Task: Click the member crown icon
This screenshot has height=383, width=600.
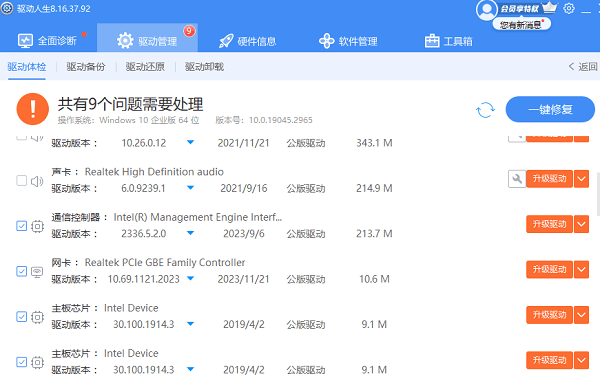Action: pos(549,8)
